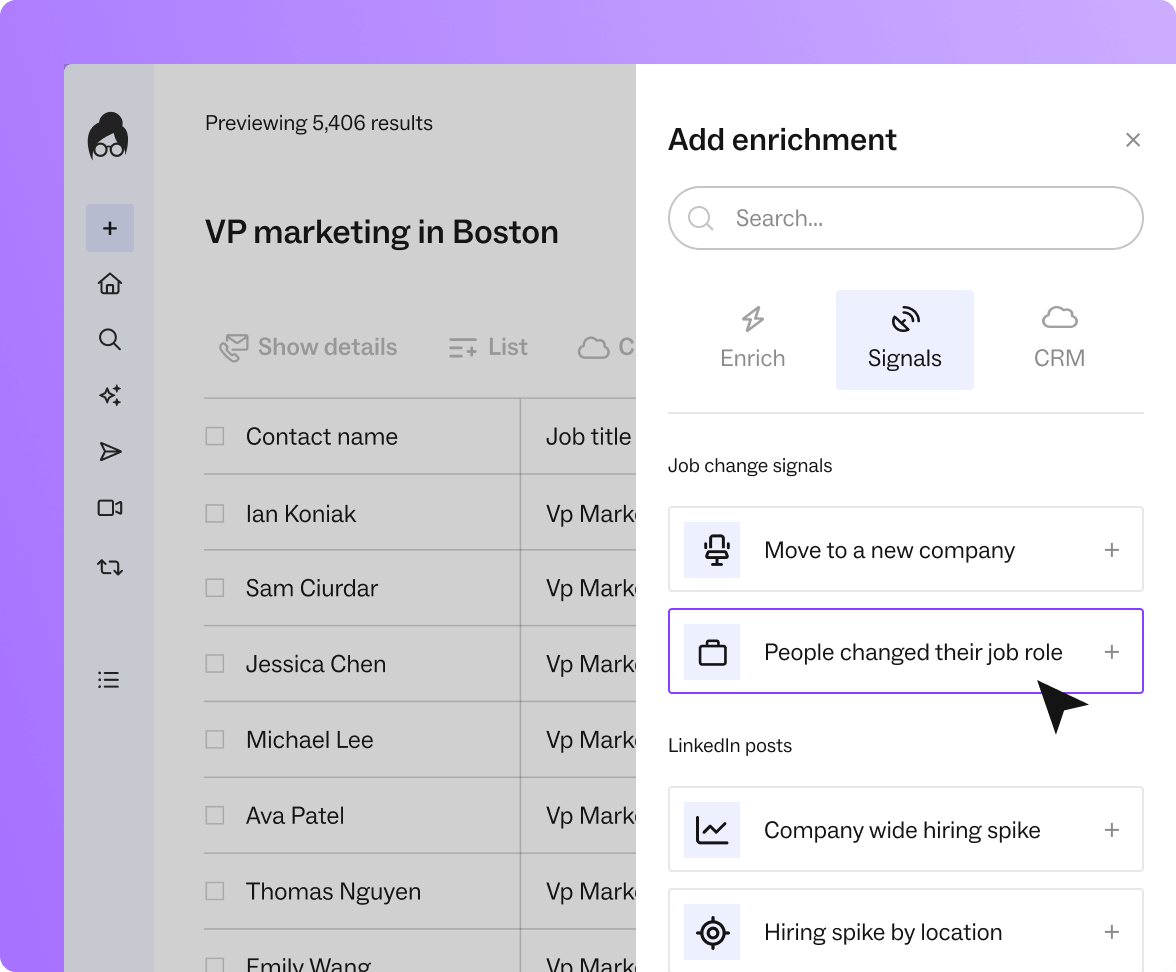Screen dimensions: 1176x972
Task: Tick the checkbox beside Ian Koniak
Action: click(215, 513)
